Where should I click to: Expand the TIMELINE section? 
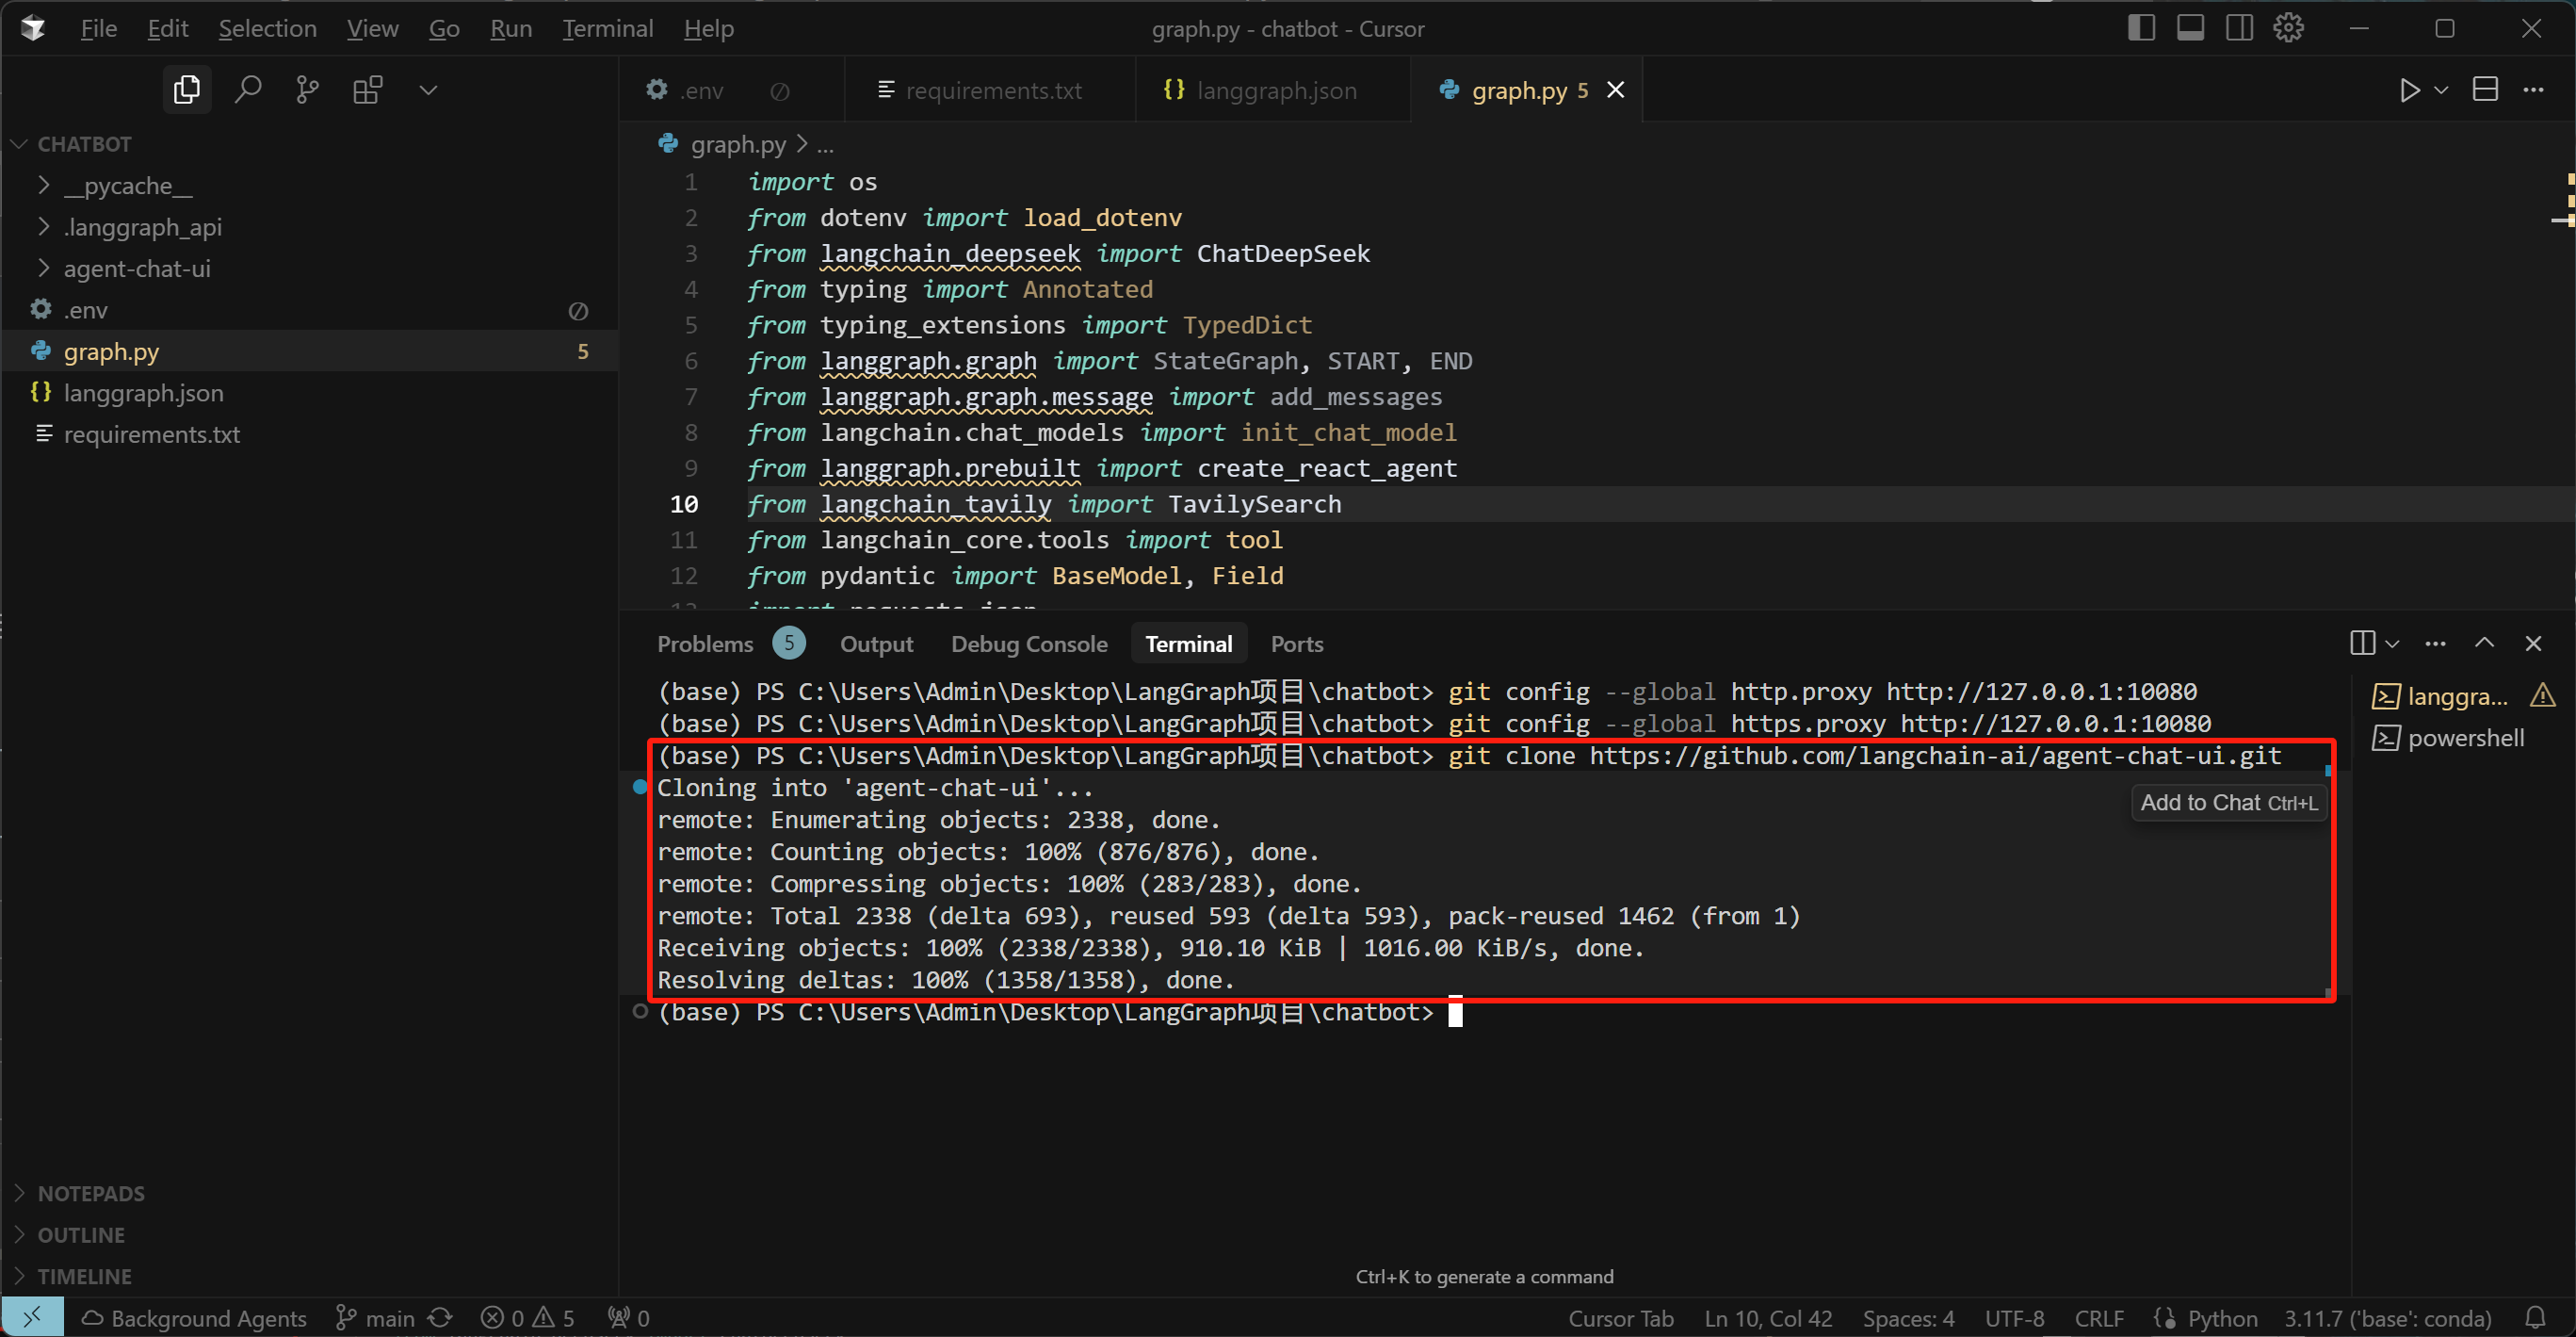coord(310,1276)
